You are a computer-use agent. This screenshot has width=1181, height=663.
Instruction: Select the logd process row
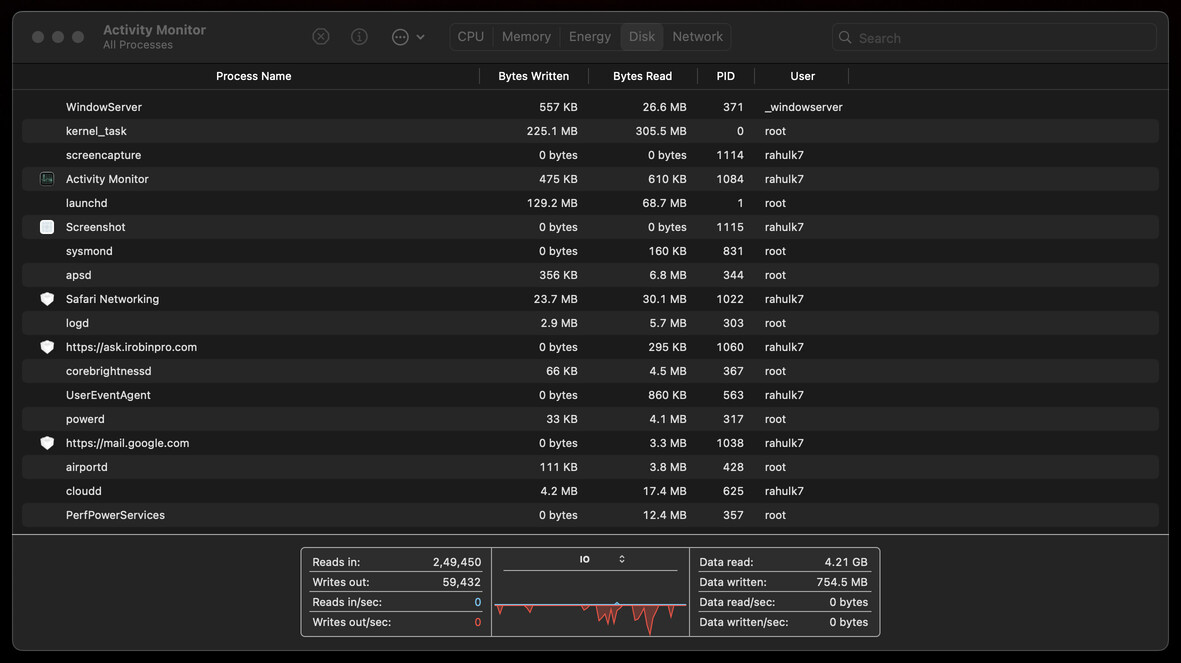pos(590,323)
